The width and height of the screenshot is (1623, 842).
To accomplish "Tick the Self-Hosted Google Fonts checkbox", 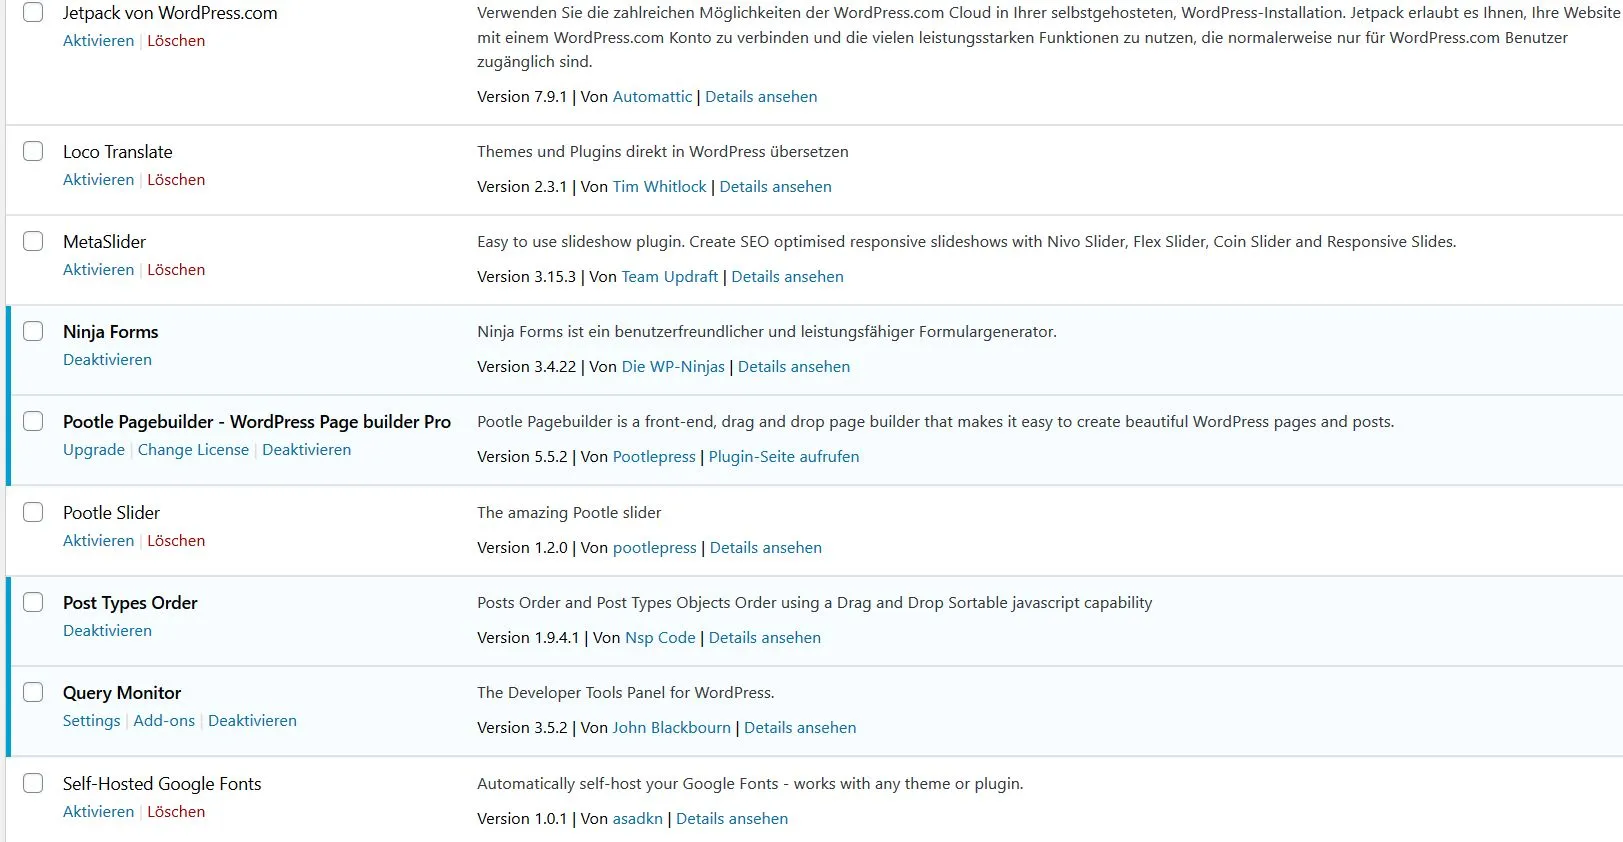I will 33,783.
